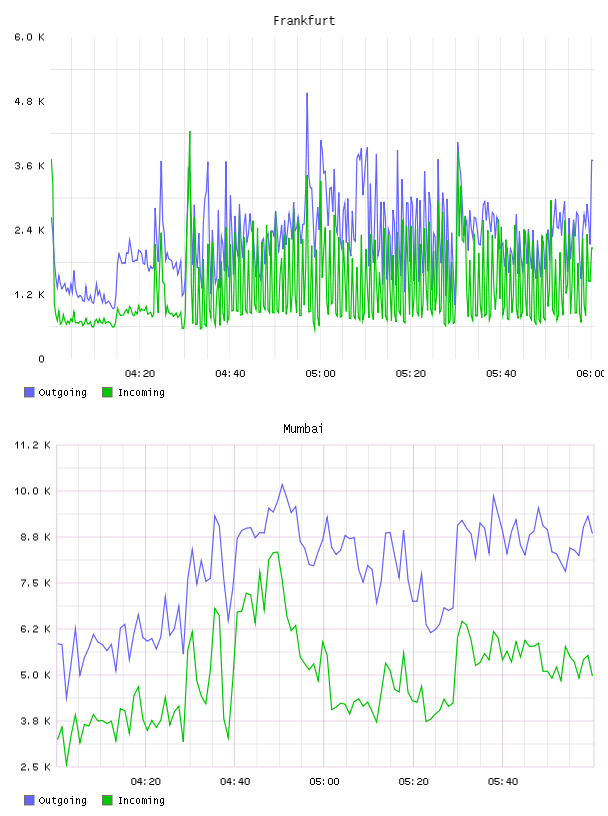Viewport: 608px width, 816px height.
Task: Click the 06:00 time label in Frankfurt
Action: click(590, 374)
